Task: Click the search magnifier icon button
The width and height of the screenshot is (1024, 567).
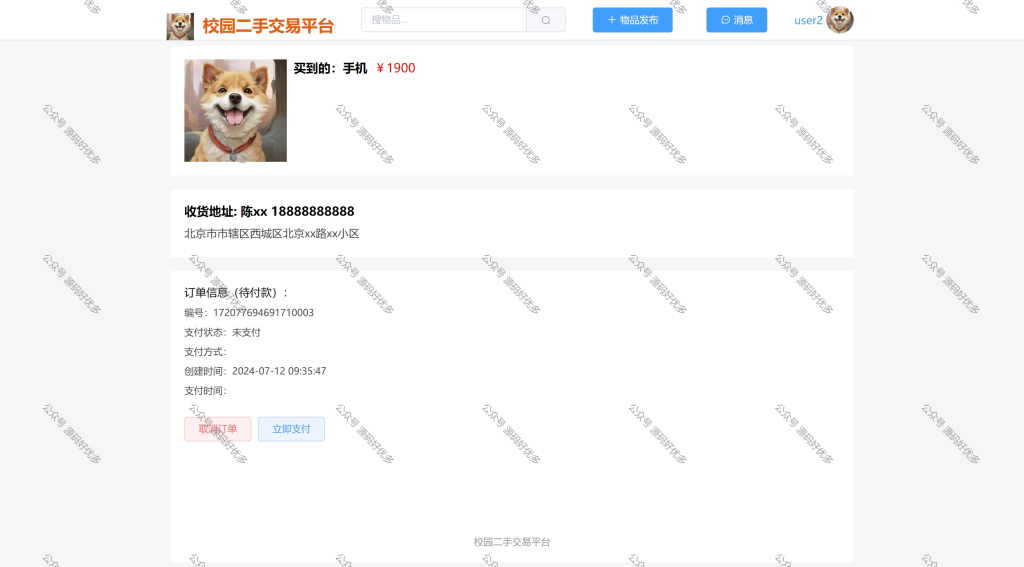Action: pos(546,20)
